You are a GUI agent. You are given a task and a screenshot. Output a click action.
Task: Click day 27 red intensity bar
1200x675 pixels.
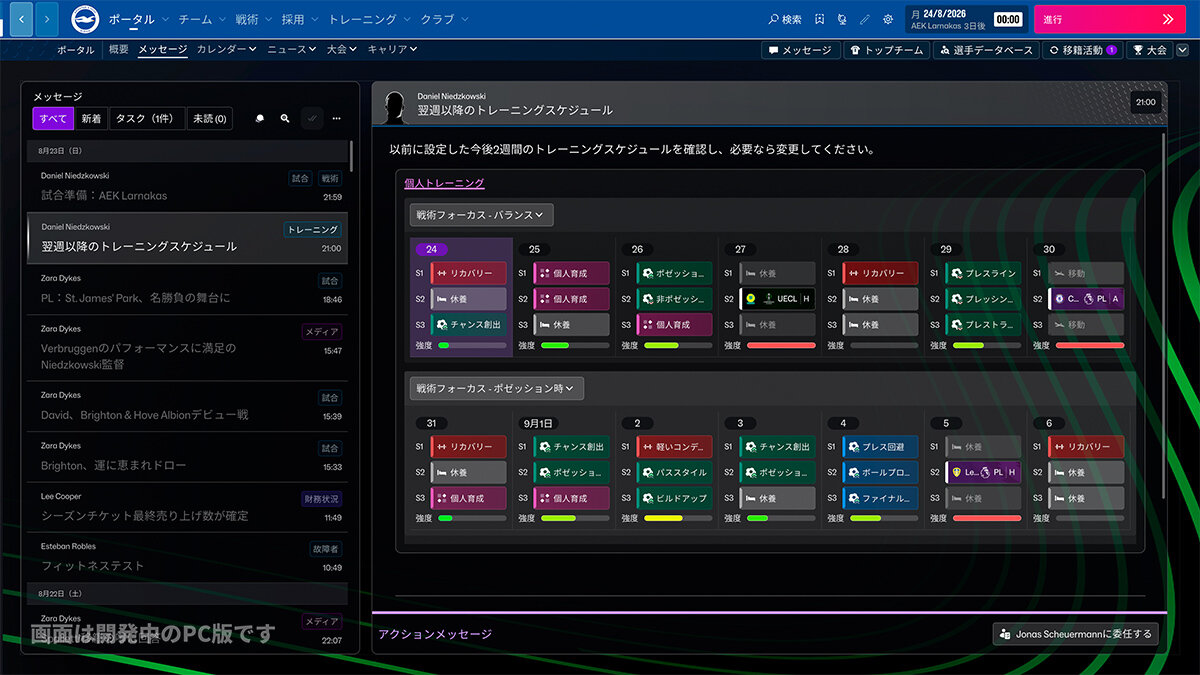(x=781, y=345)
